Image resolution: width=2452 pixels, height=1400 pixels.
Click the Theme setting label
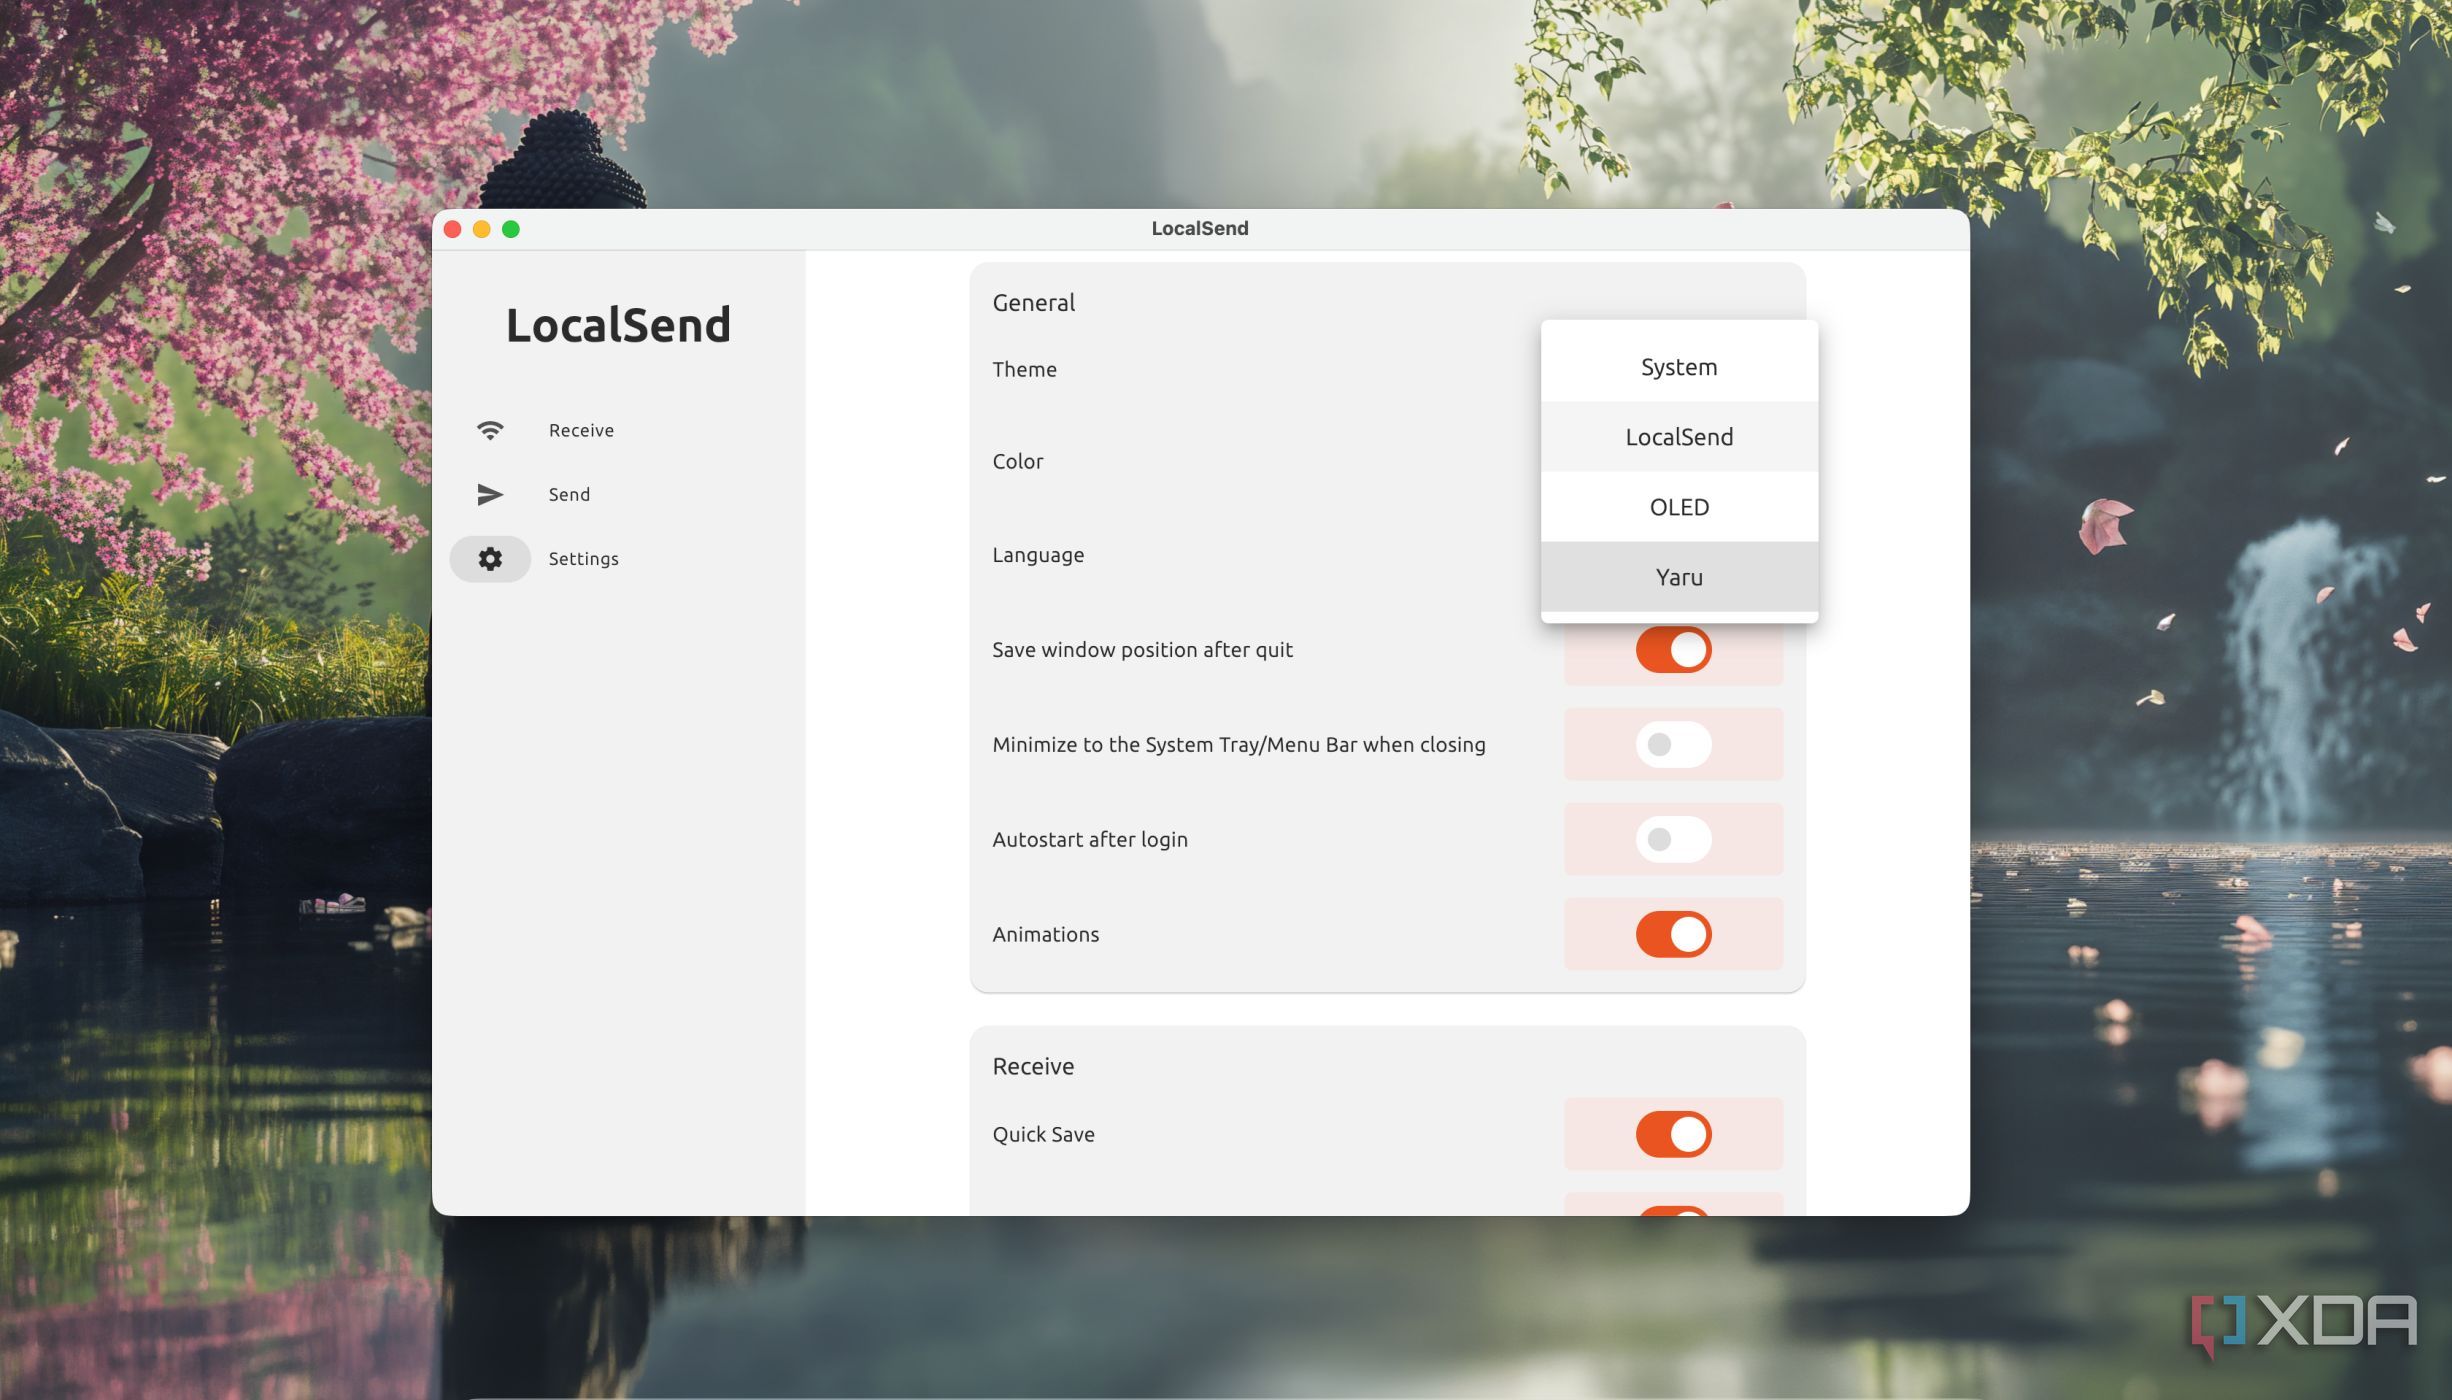[x=1024, y=369]
